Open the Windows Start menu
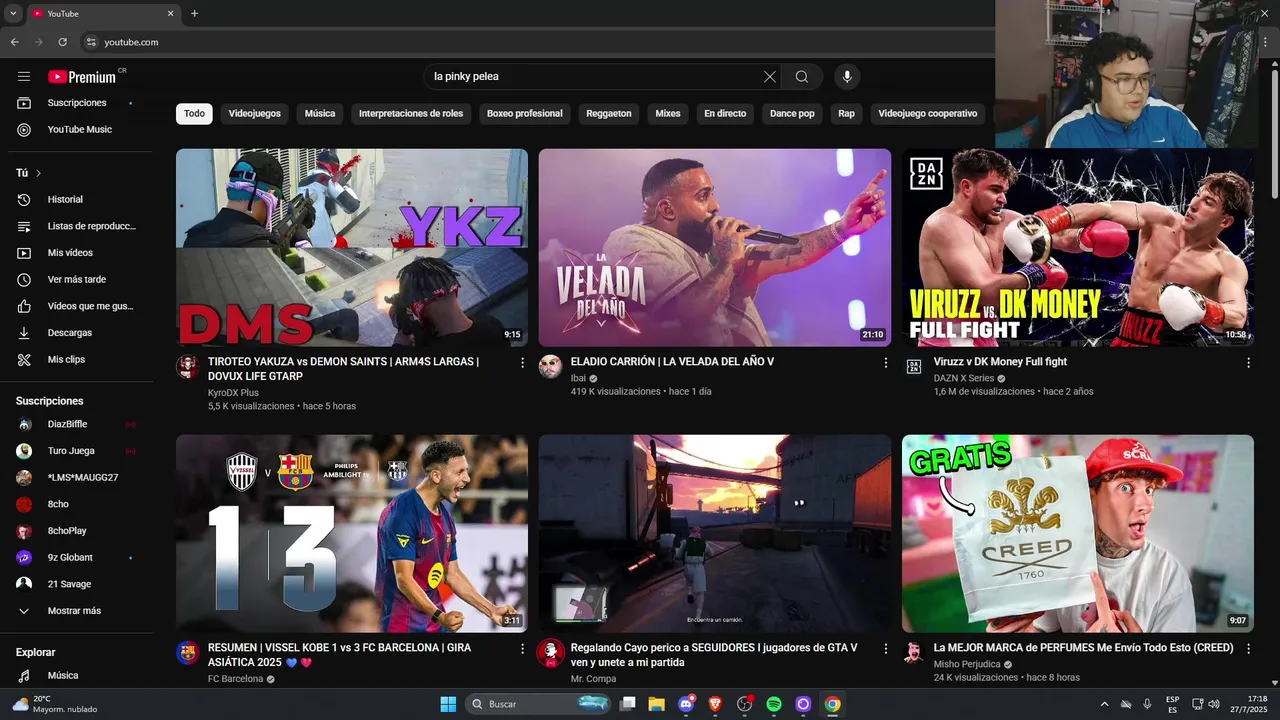This screenshot has width=1280, height=720. tap(448, 704)
